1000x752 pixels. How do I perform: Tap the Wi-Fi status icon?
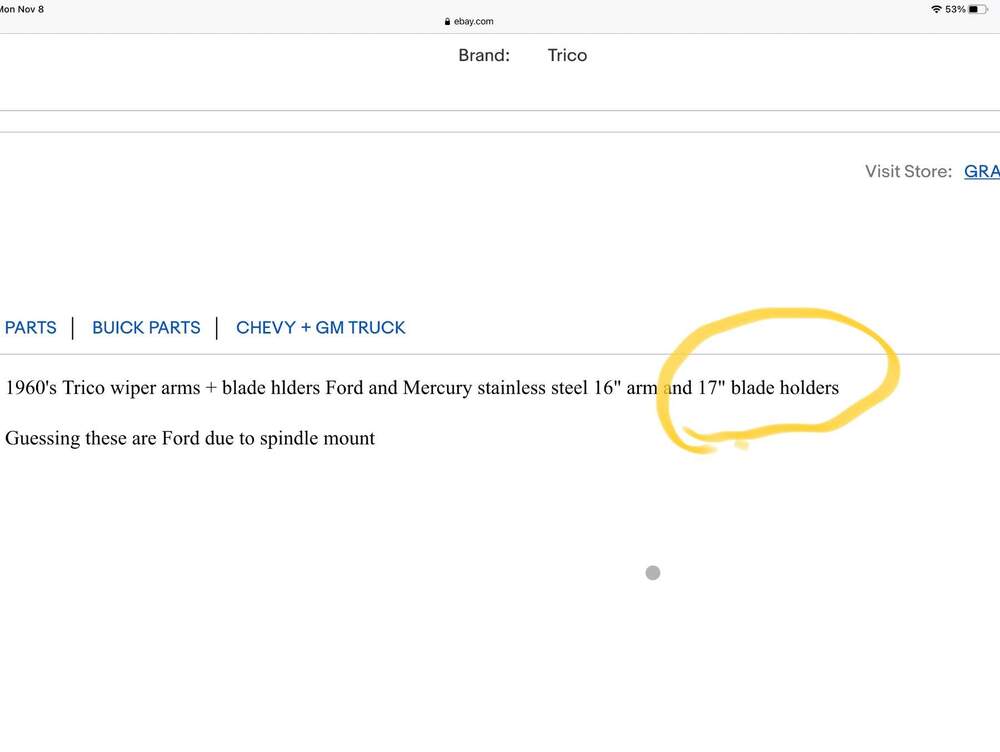coord(936,9)
